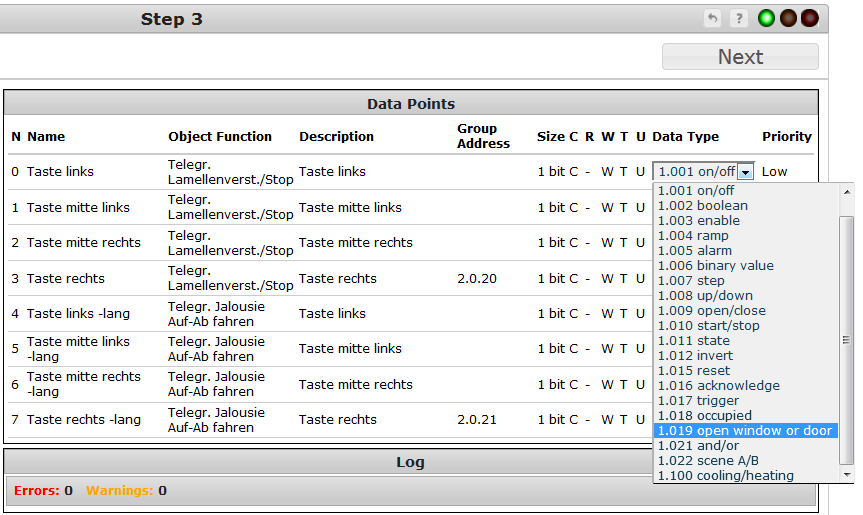Choose '1.008 up/down' from the list
Screen dimensions: 863x515
(x=705, y=296)
